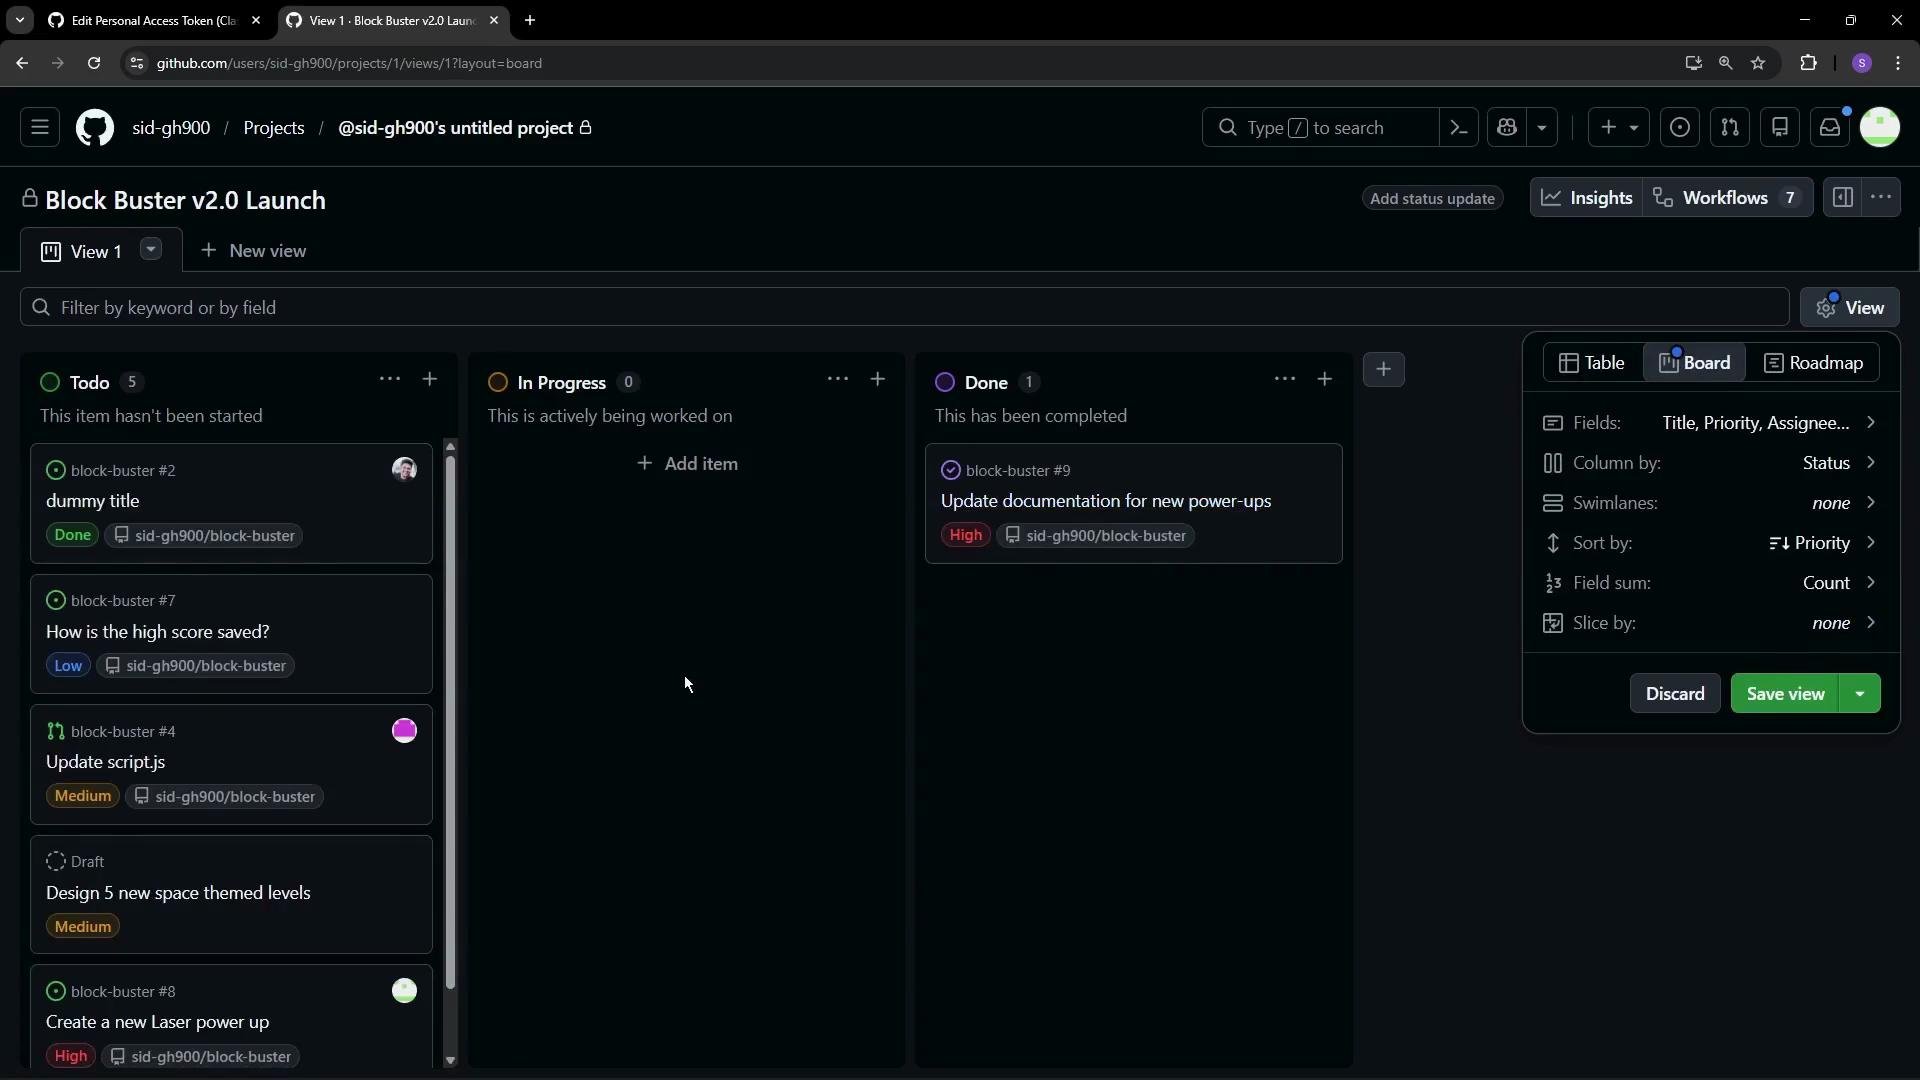The width and height of the screenshot is (1920, 1080).
Task: Click Add item in In Progress column
Action: (688, 464)
